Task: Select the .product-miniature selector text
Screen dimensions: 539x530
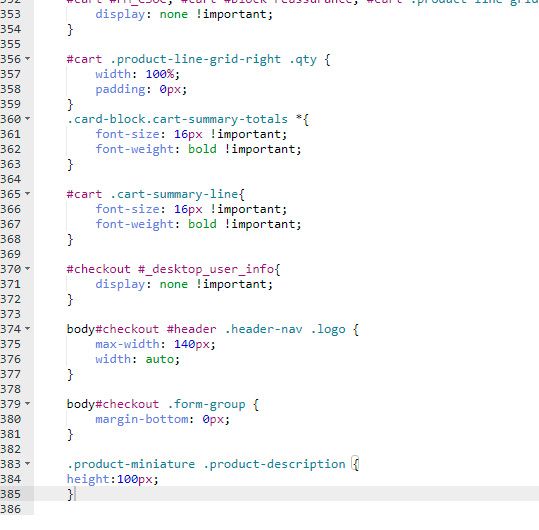Action: [131, 464]
